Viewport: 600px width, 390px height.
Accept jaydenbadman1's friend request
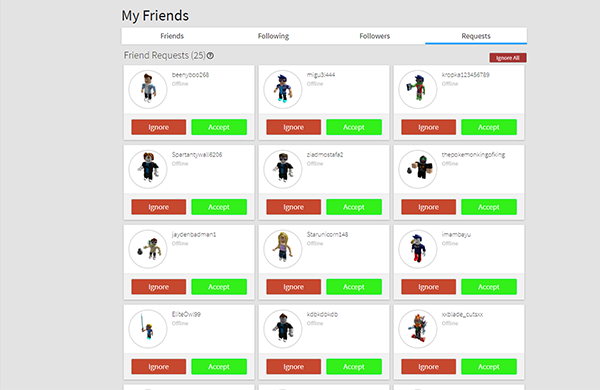click(x=219, y=287)
